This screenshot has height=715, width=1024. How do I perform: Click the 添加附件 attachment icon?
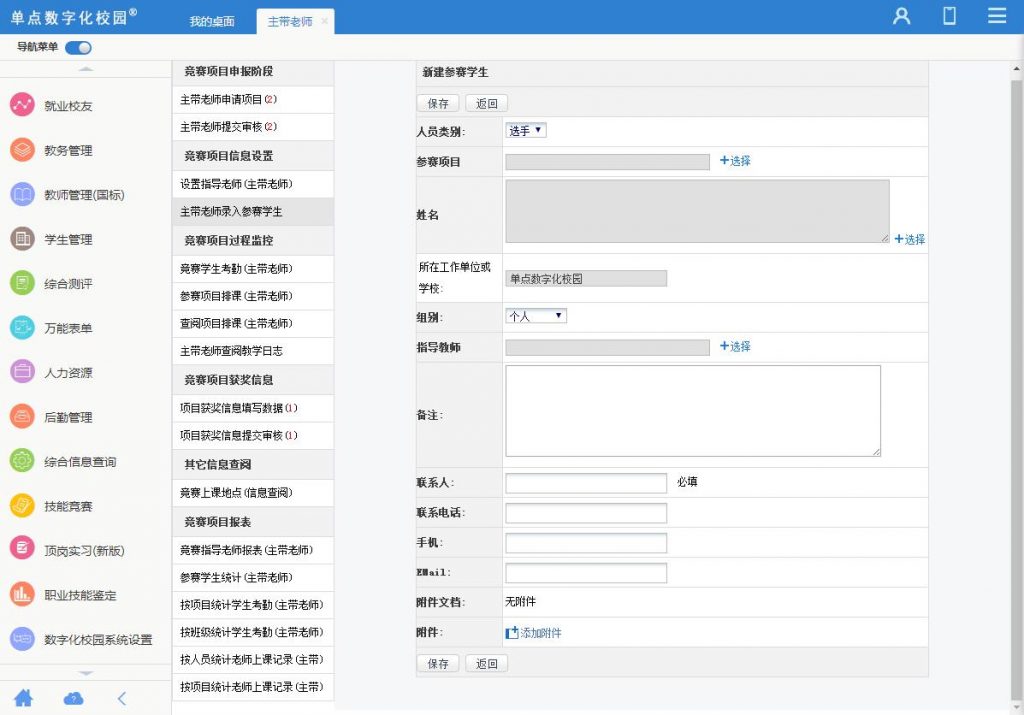pyautogui.click(x=511, y=633)
